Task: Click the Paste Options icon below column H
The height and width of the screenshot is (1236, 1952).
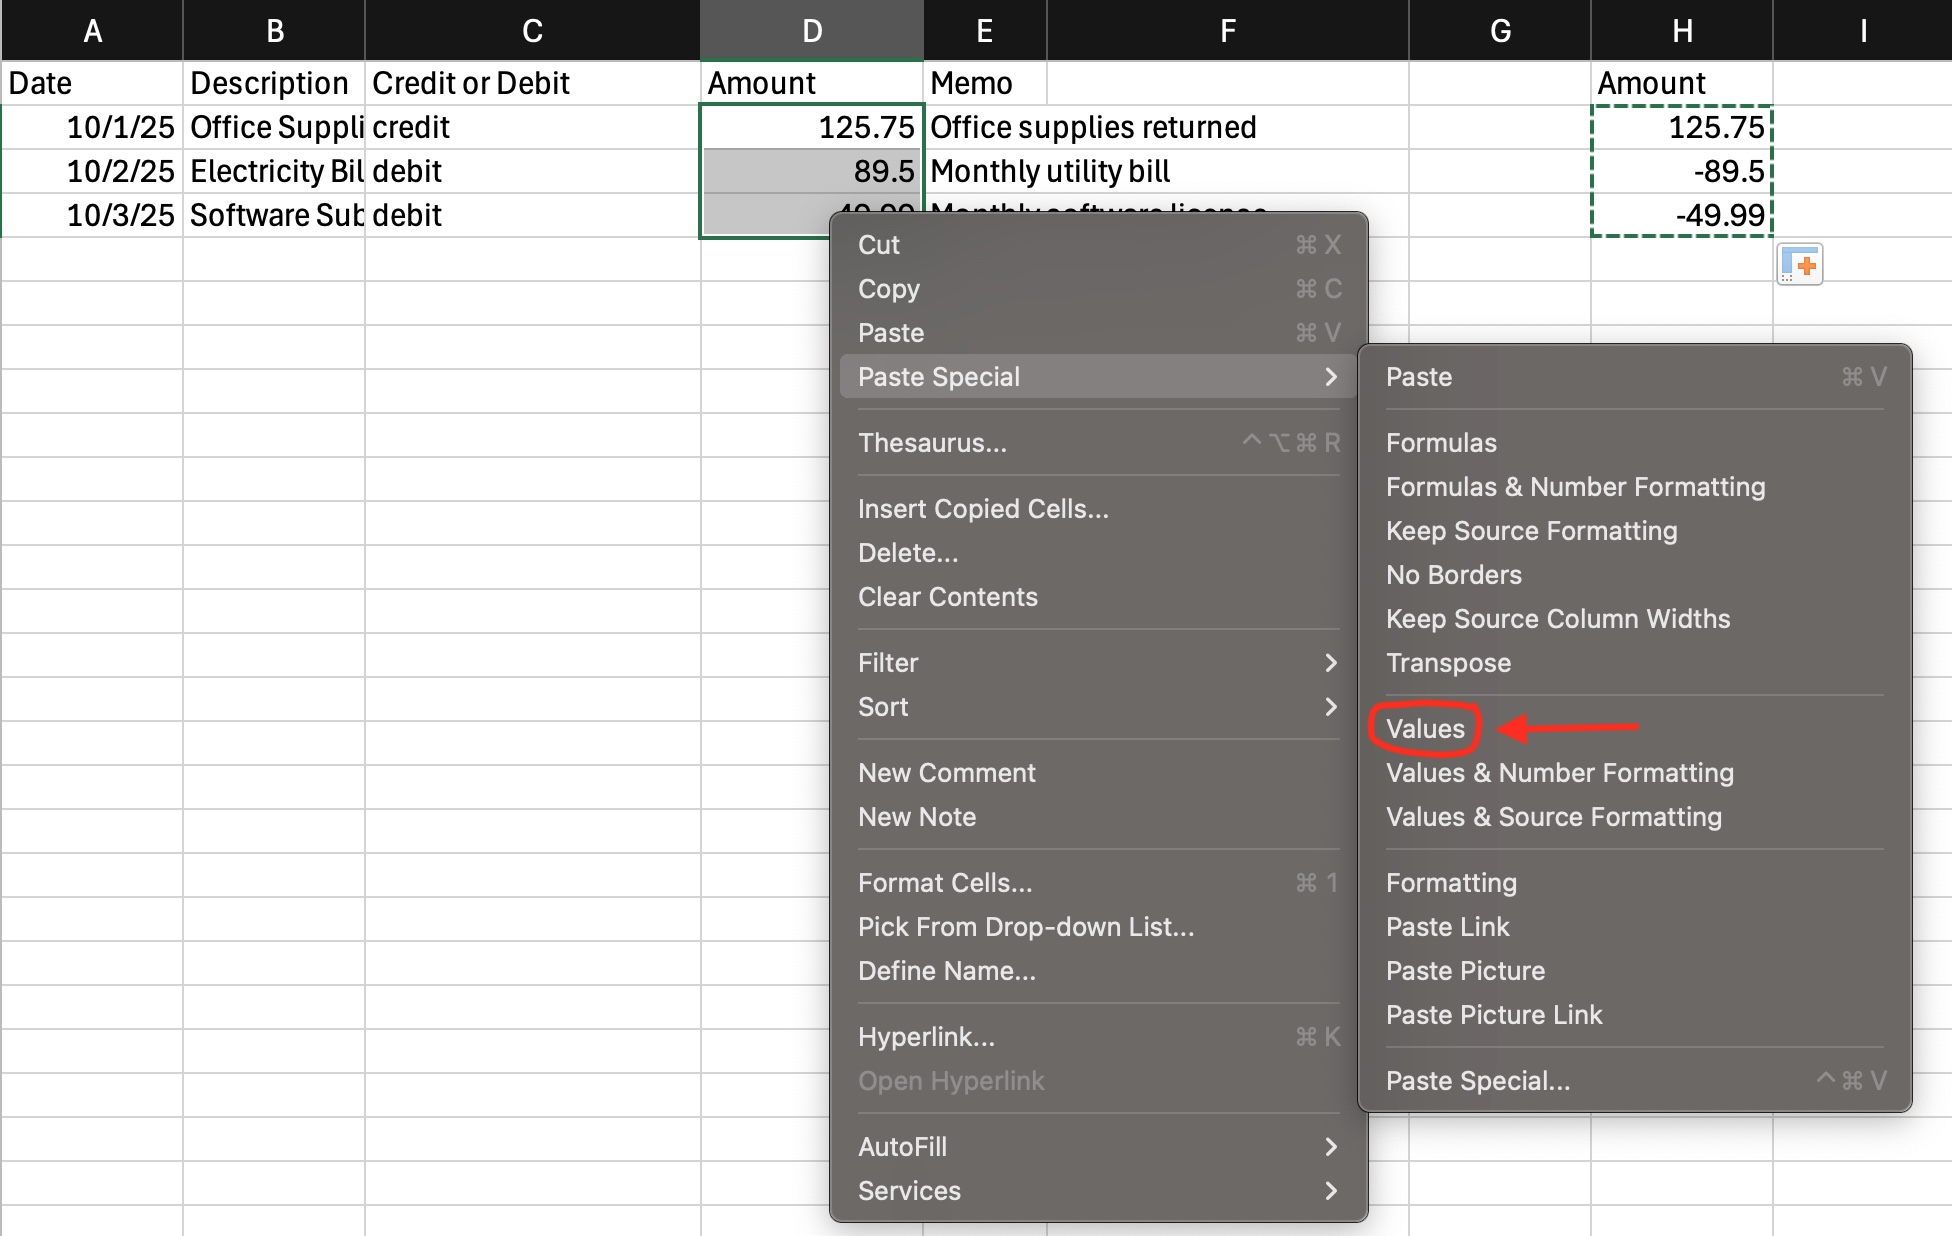Action: pyautogui.click(x=1800, y=265)
